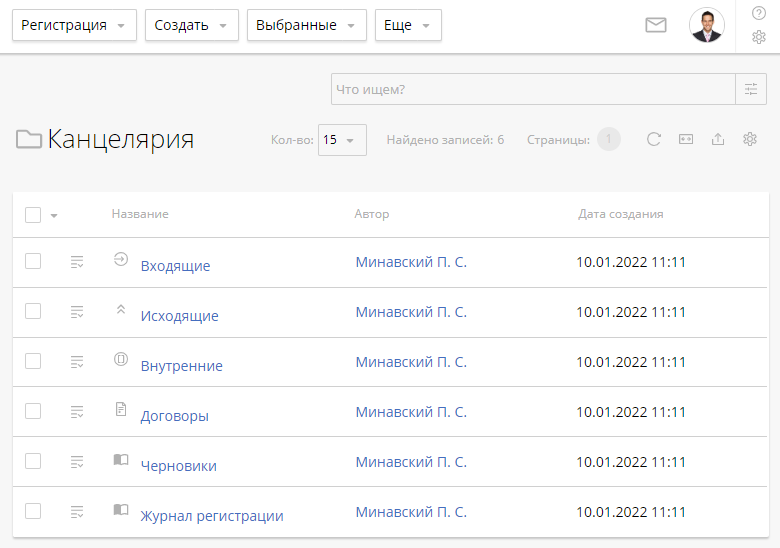
Task: Open author Минавский П. С. in Входящие row
Action: [411, 262]
